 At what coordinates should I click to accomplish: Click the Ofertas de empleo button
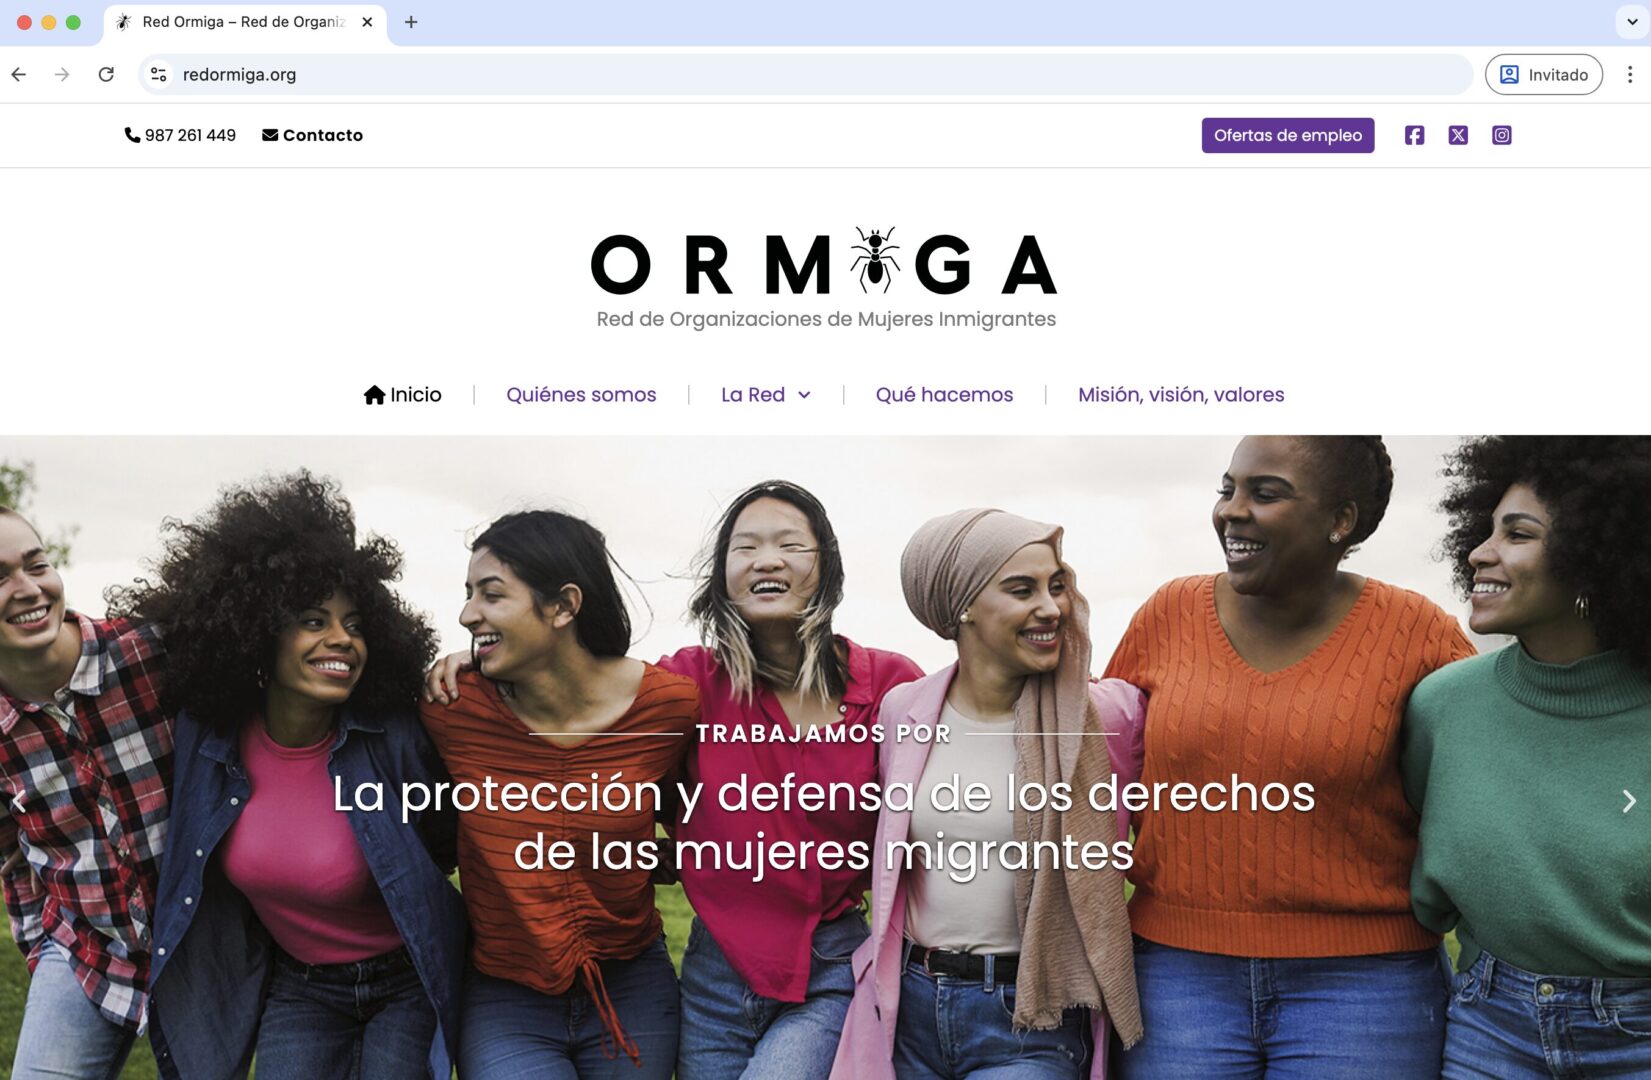coord(1288,135)
